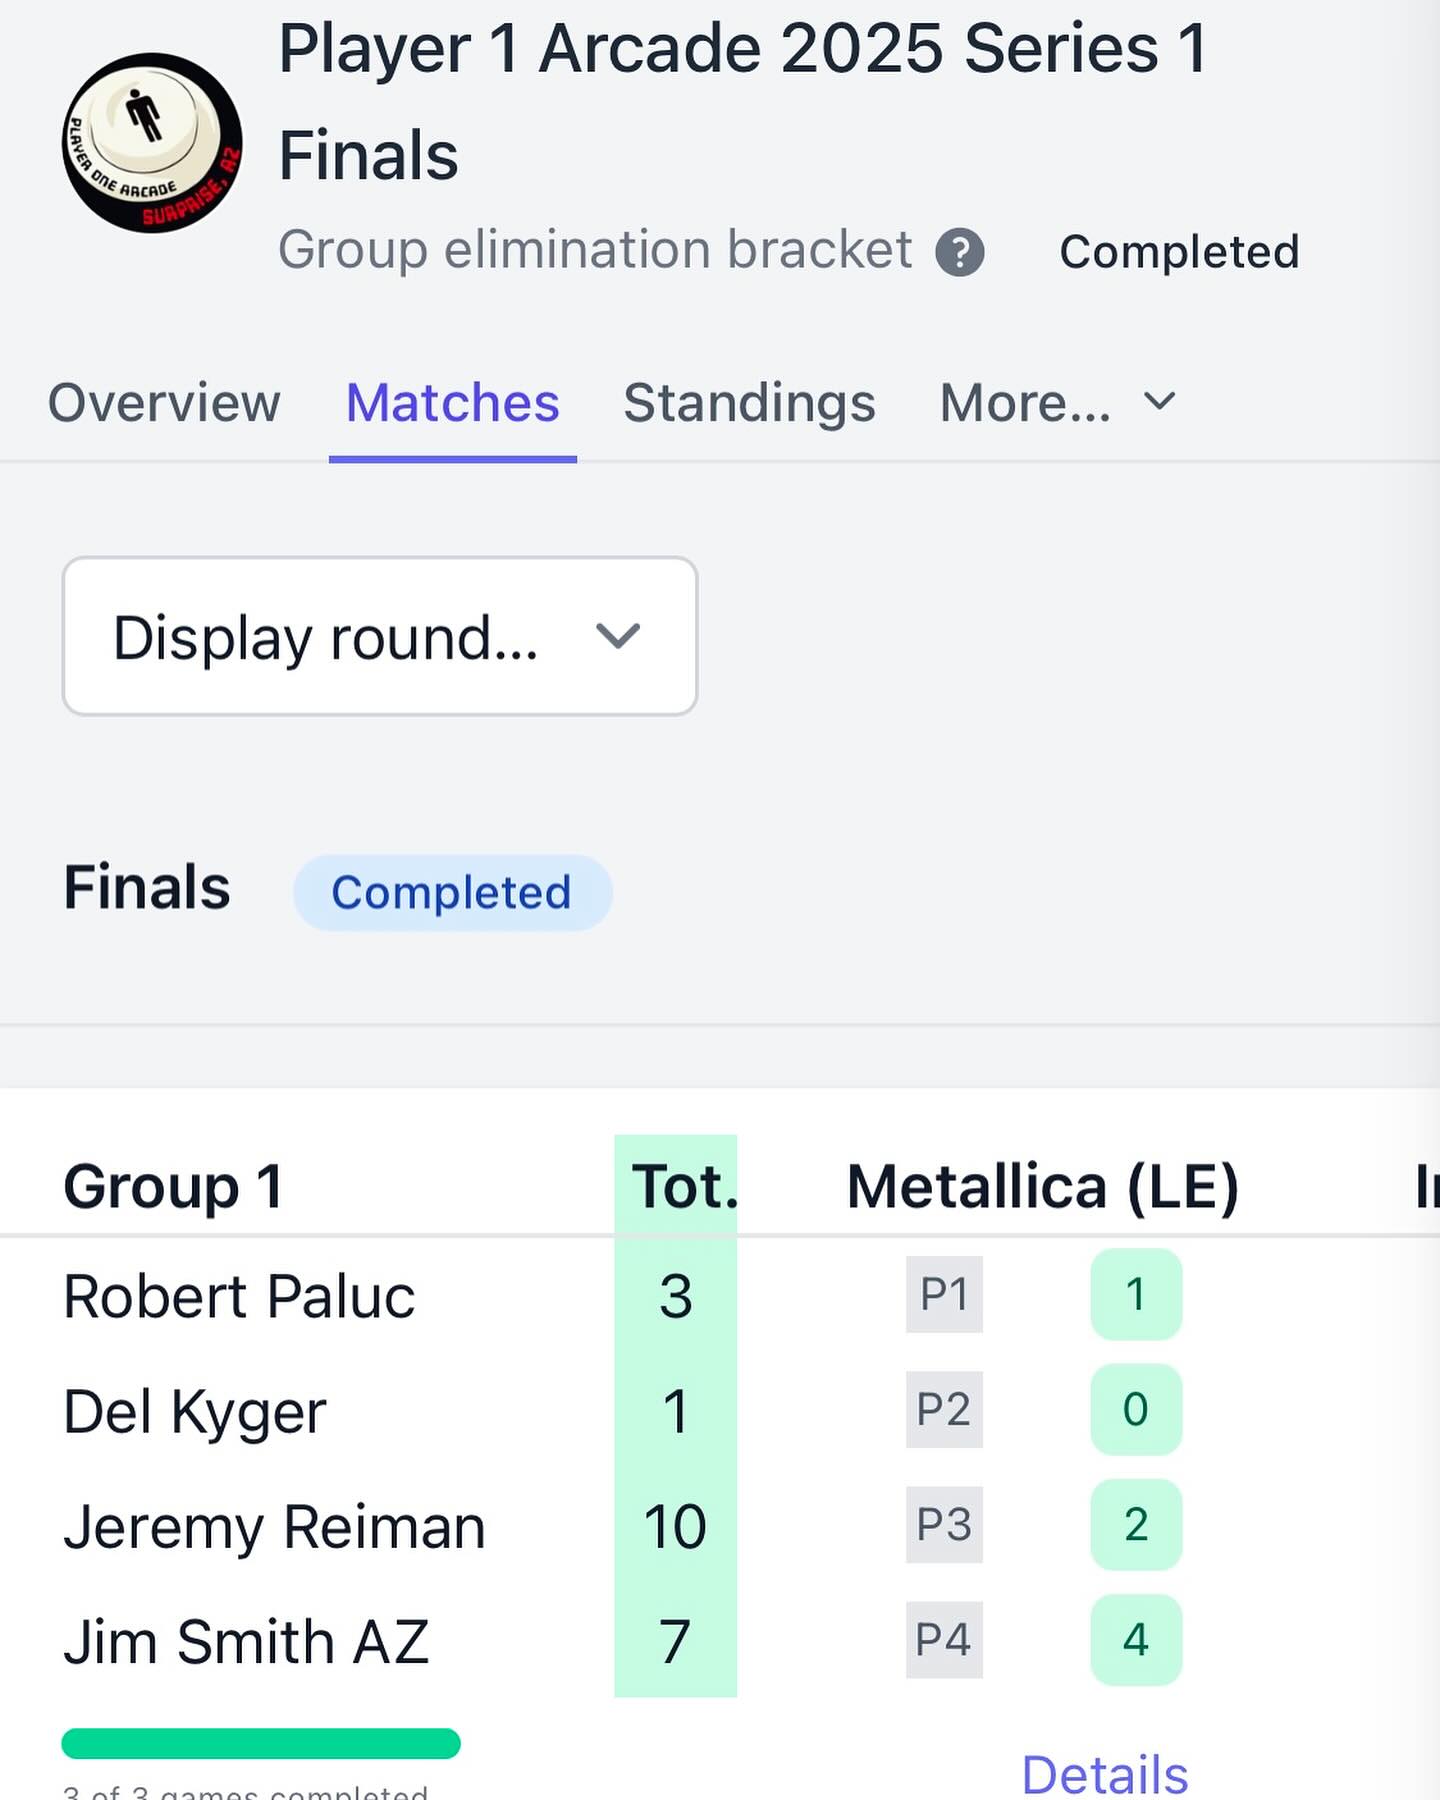Switch to the Overview tab
1440x1800 pixels.
(164, 402)
